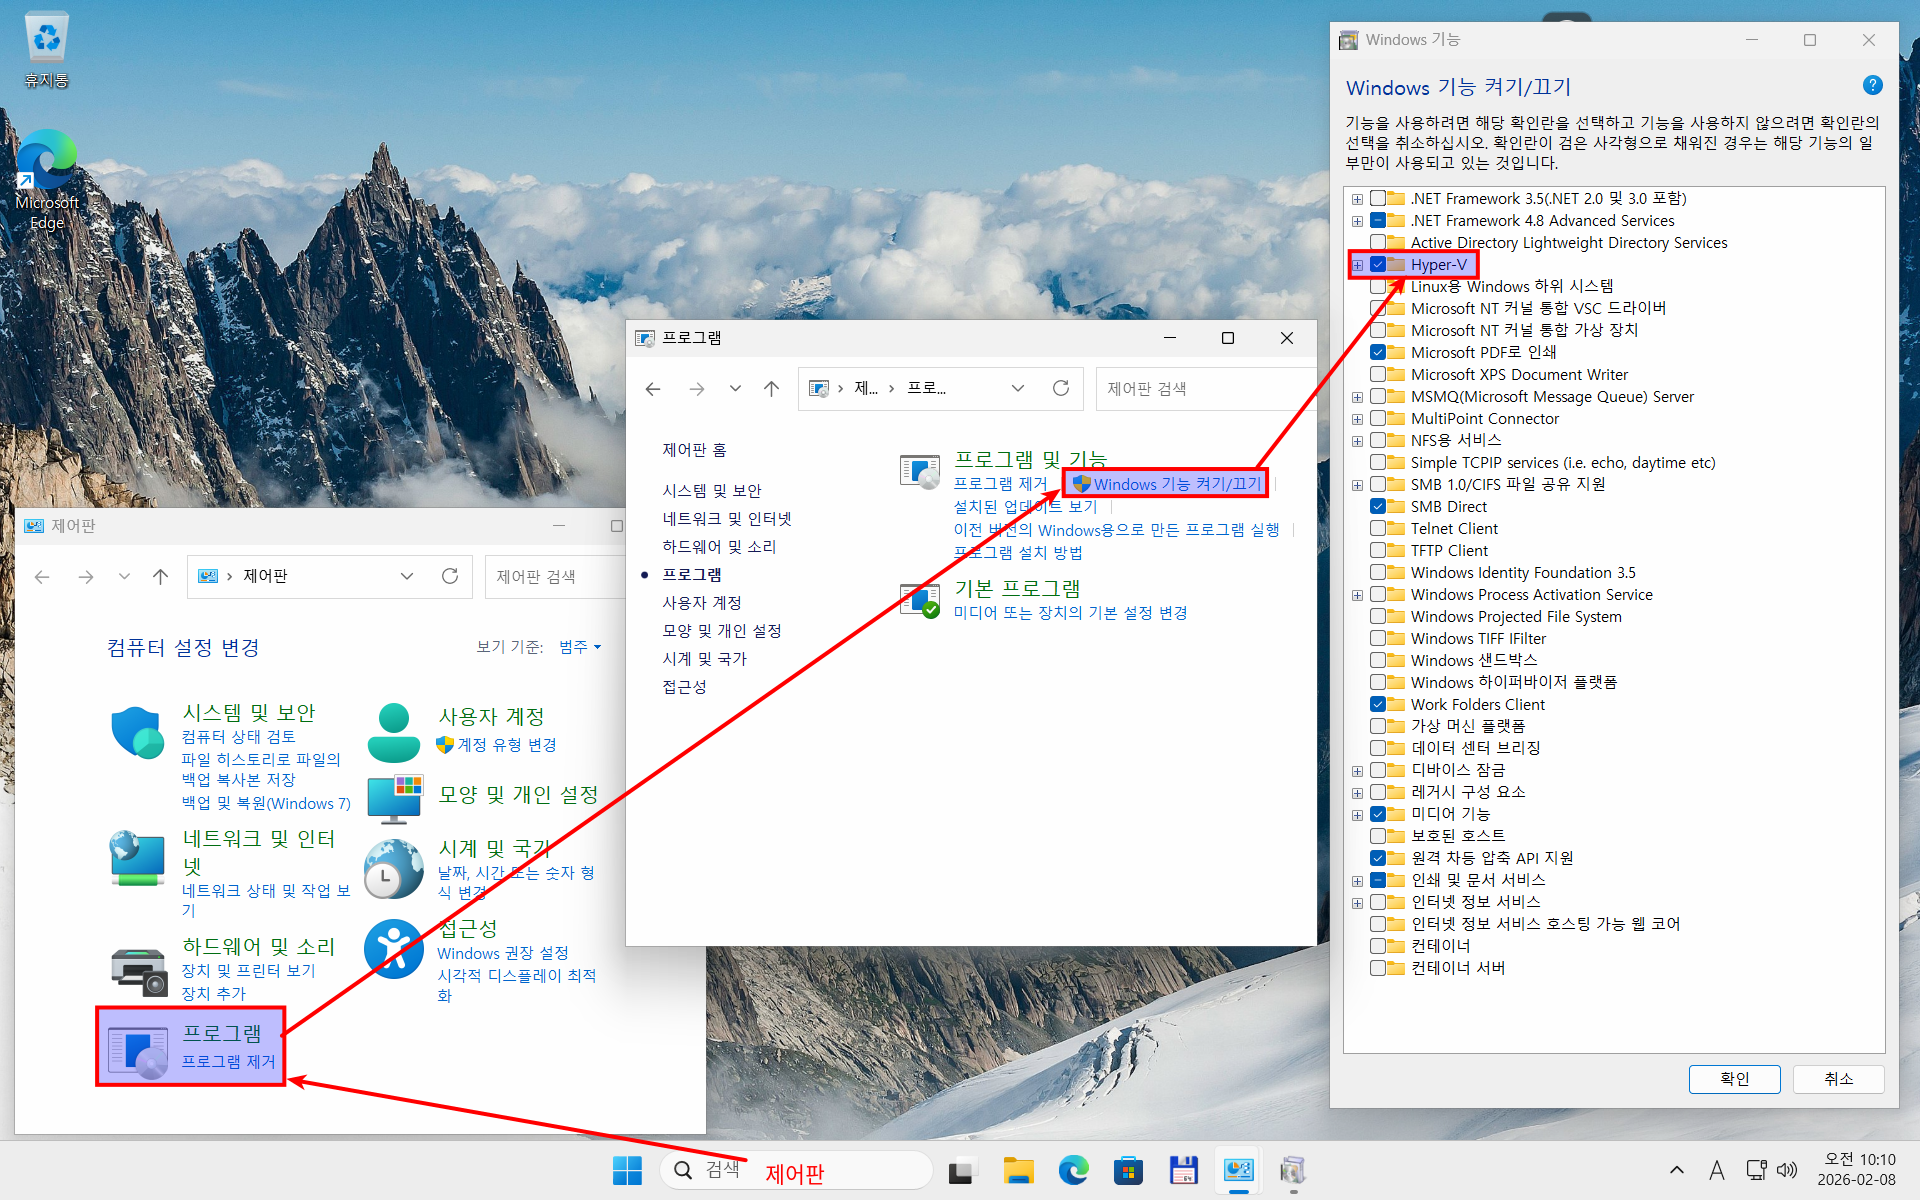
Task: Expand .NET Framework 4.8 Advanced Services
Action: (x=1357, y=221)
